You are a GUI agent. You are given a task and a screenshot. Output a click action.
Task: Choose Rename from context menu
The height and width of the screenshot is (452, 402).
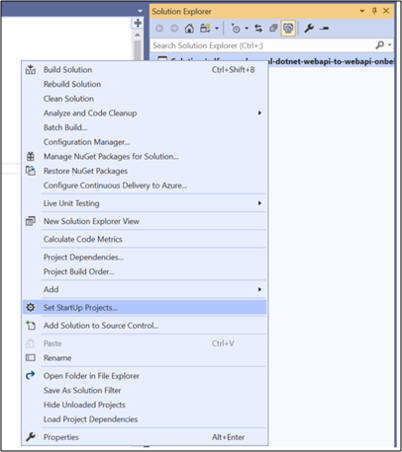[x=145, y=358]
